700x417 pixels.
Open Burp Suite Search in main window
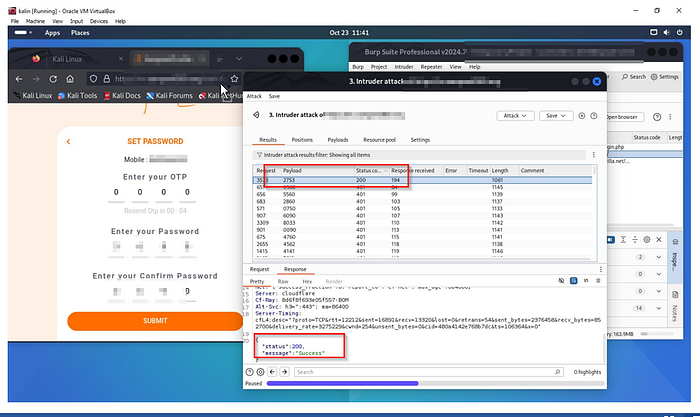pos(634,77)
